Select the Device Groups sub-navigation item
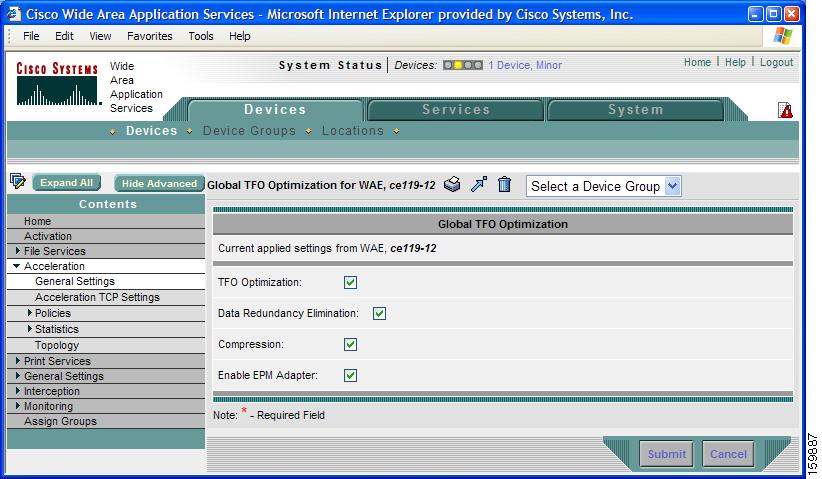The height and width of the screenshot is (479, 822). tap(249, 130)
